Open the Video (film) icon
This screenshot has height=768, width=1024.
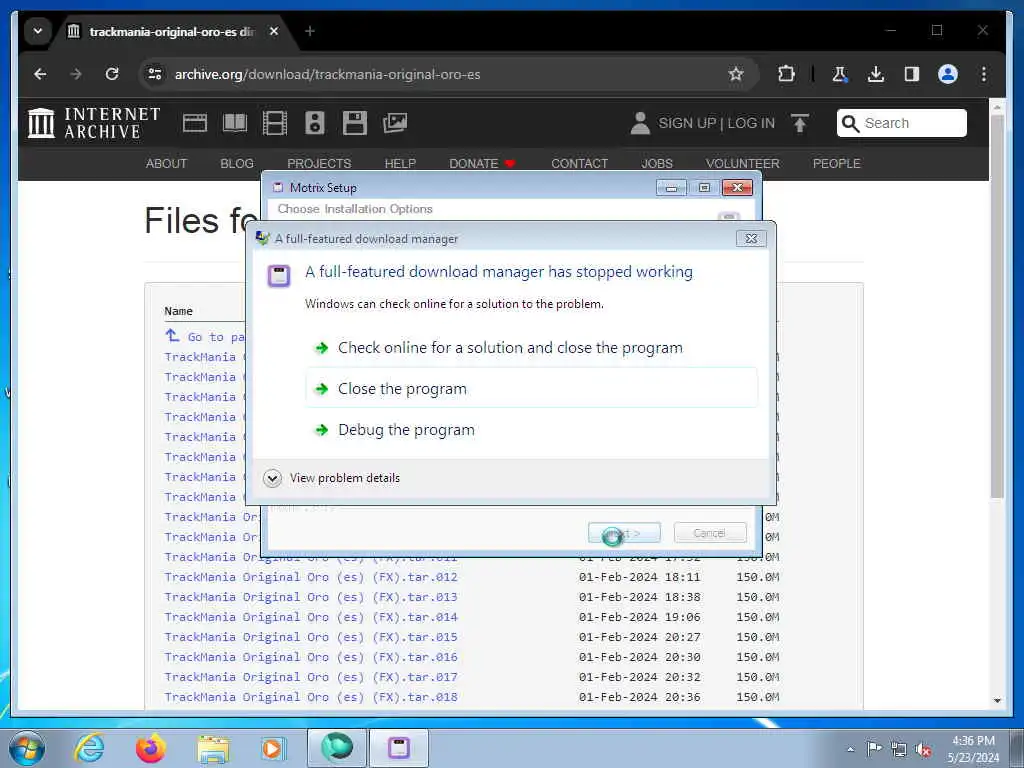pyautogui.click(x=274, y=123)
